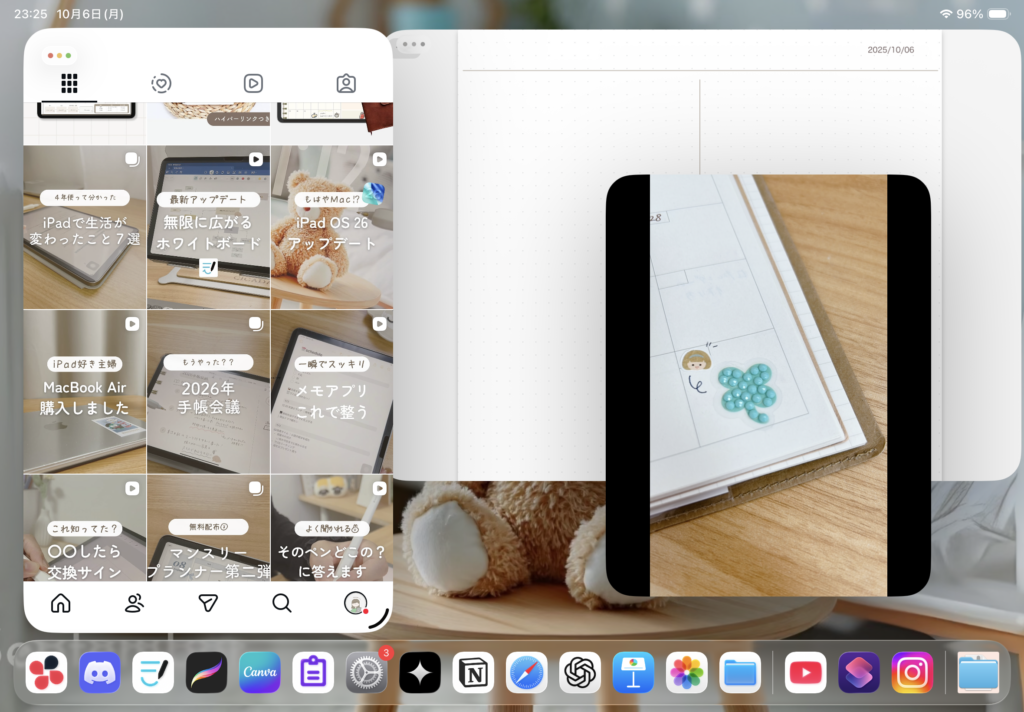Switch to the posts grid tab
Screen dimensions: 1024x712
69,83
